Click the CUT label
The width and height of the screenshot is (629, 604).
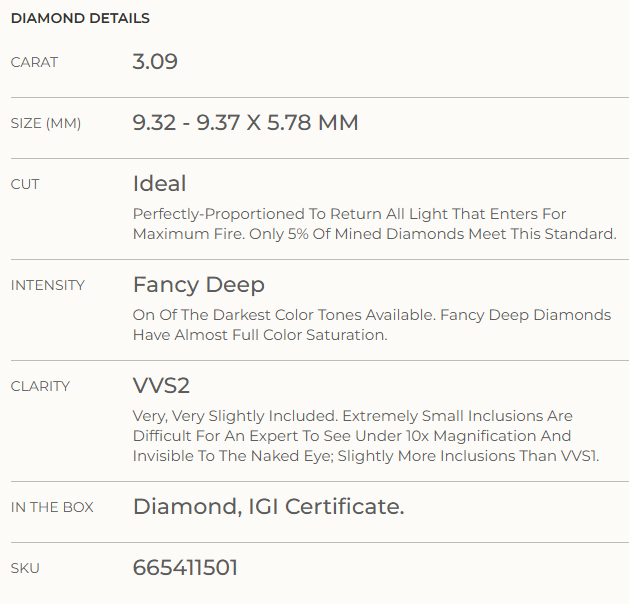pyautogui.click(x=25, y=184)
